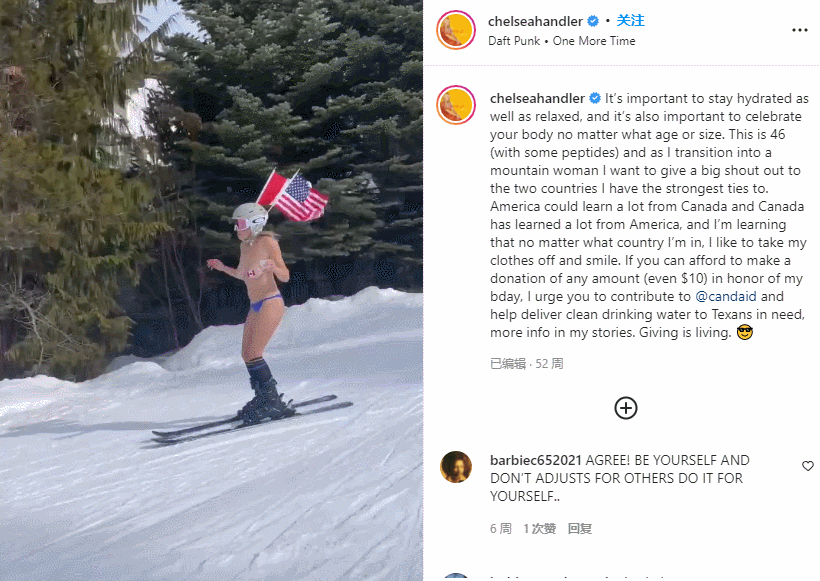Click the verified badge beside the caption username

tap(595, 98)
